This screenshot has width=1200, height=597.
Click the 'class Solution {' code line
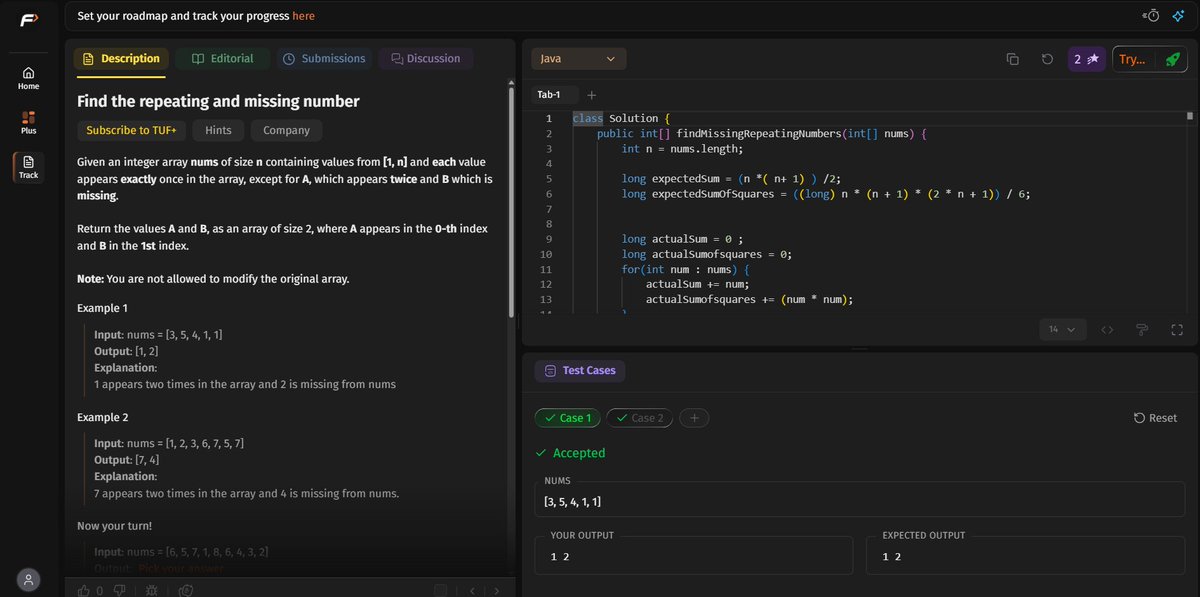tap(621, 118)
